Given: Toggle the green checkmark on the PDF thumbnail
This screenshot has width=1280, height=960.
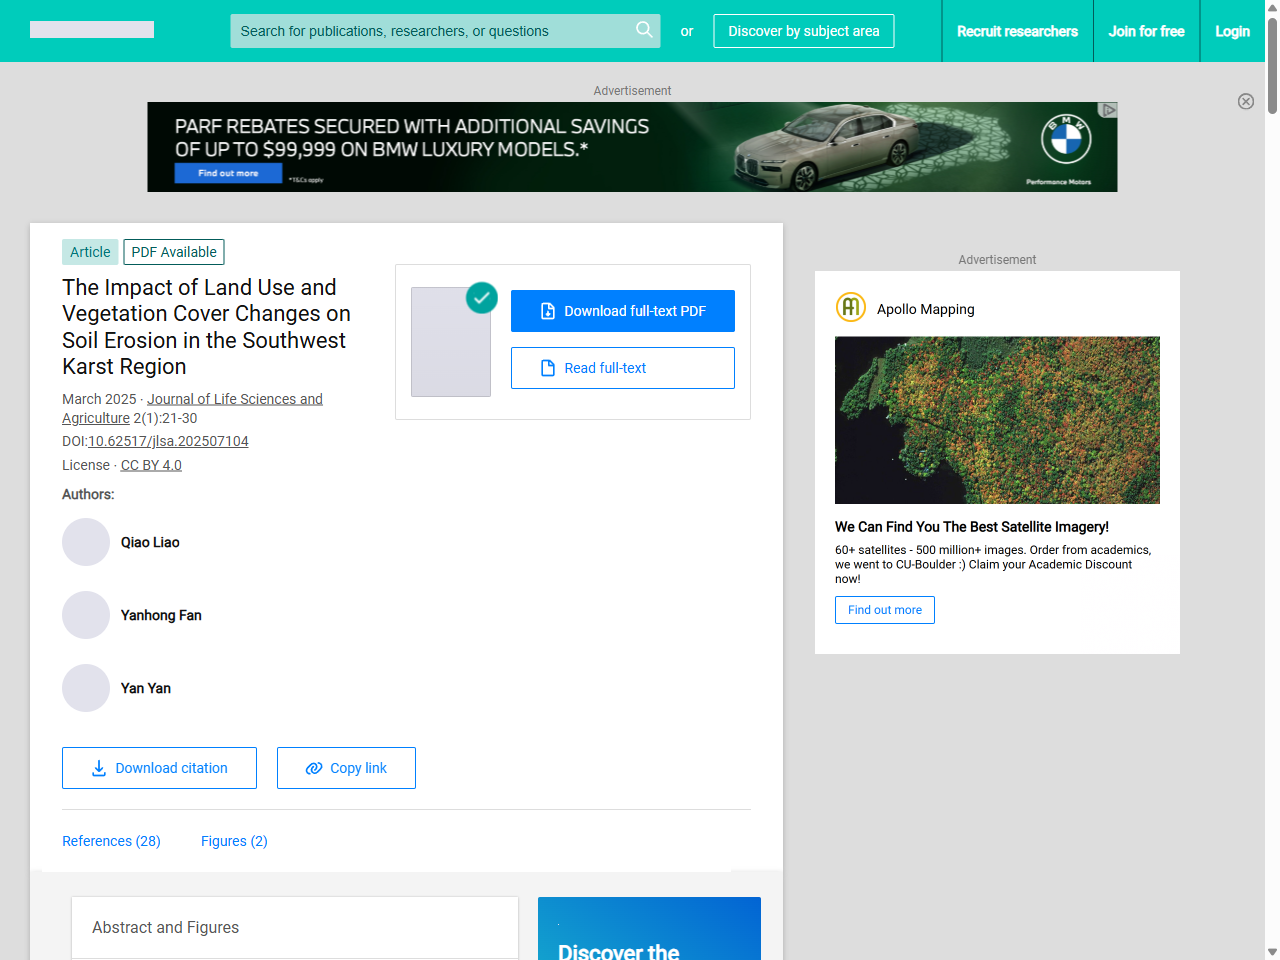Looking at the screenshot, I should (481, 298).
